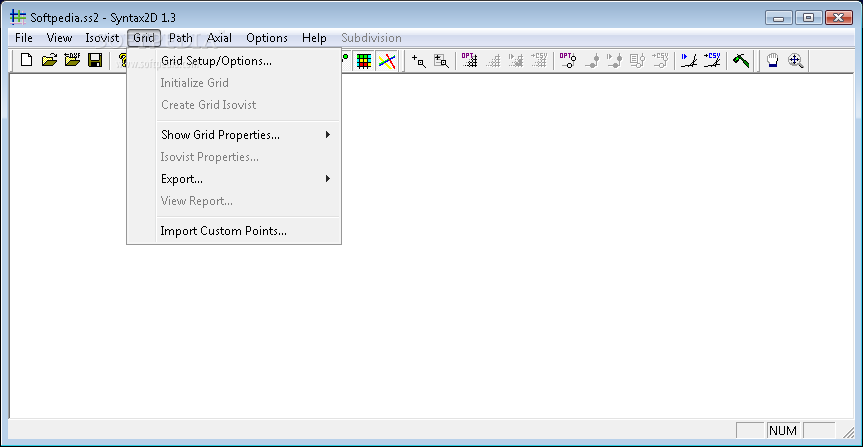This screenshot has height=447, width=863.
Task: Maximize the Syntax2D window
Action: coord(808,18)
